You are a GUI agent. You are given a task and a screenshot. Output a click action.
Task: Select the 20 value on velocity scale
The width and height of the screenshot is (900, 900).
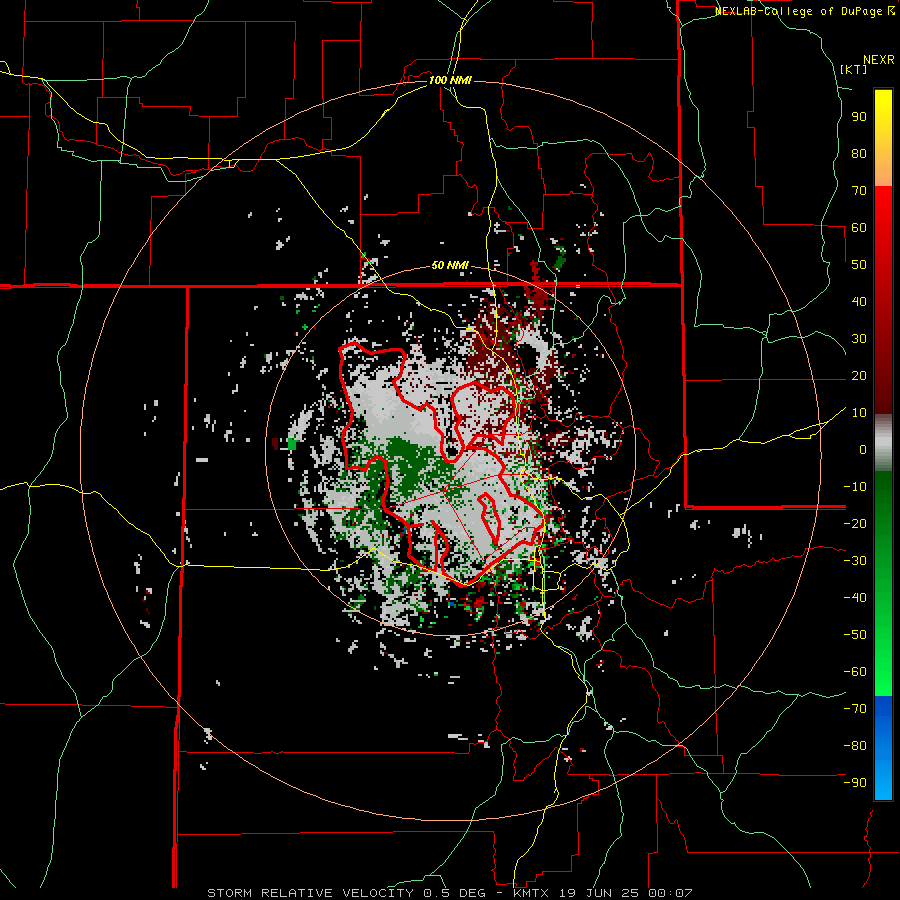click(x=859, y=376)
